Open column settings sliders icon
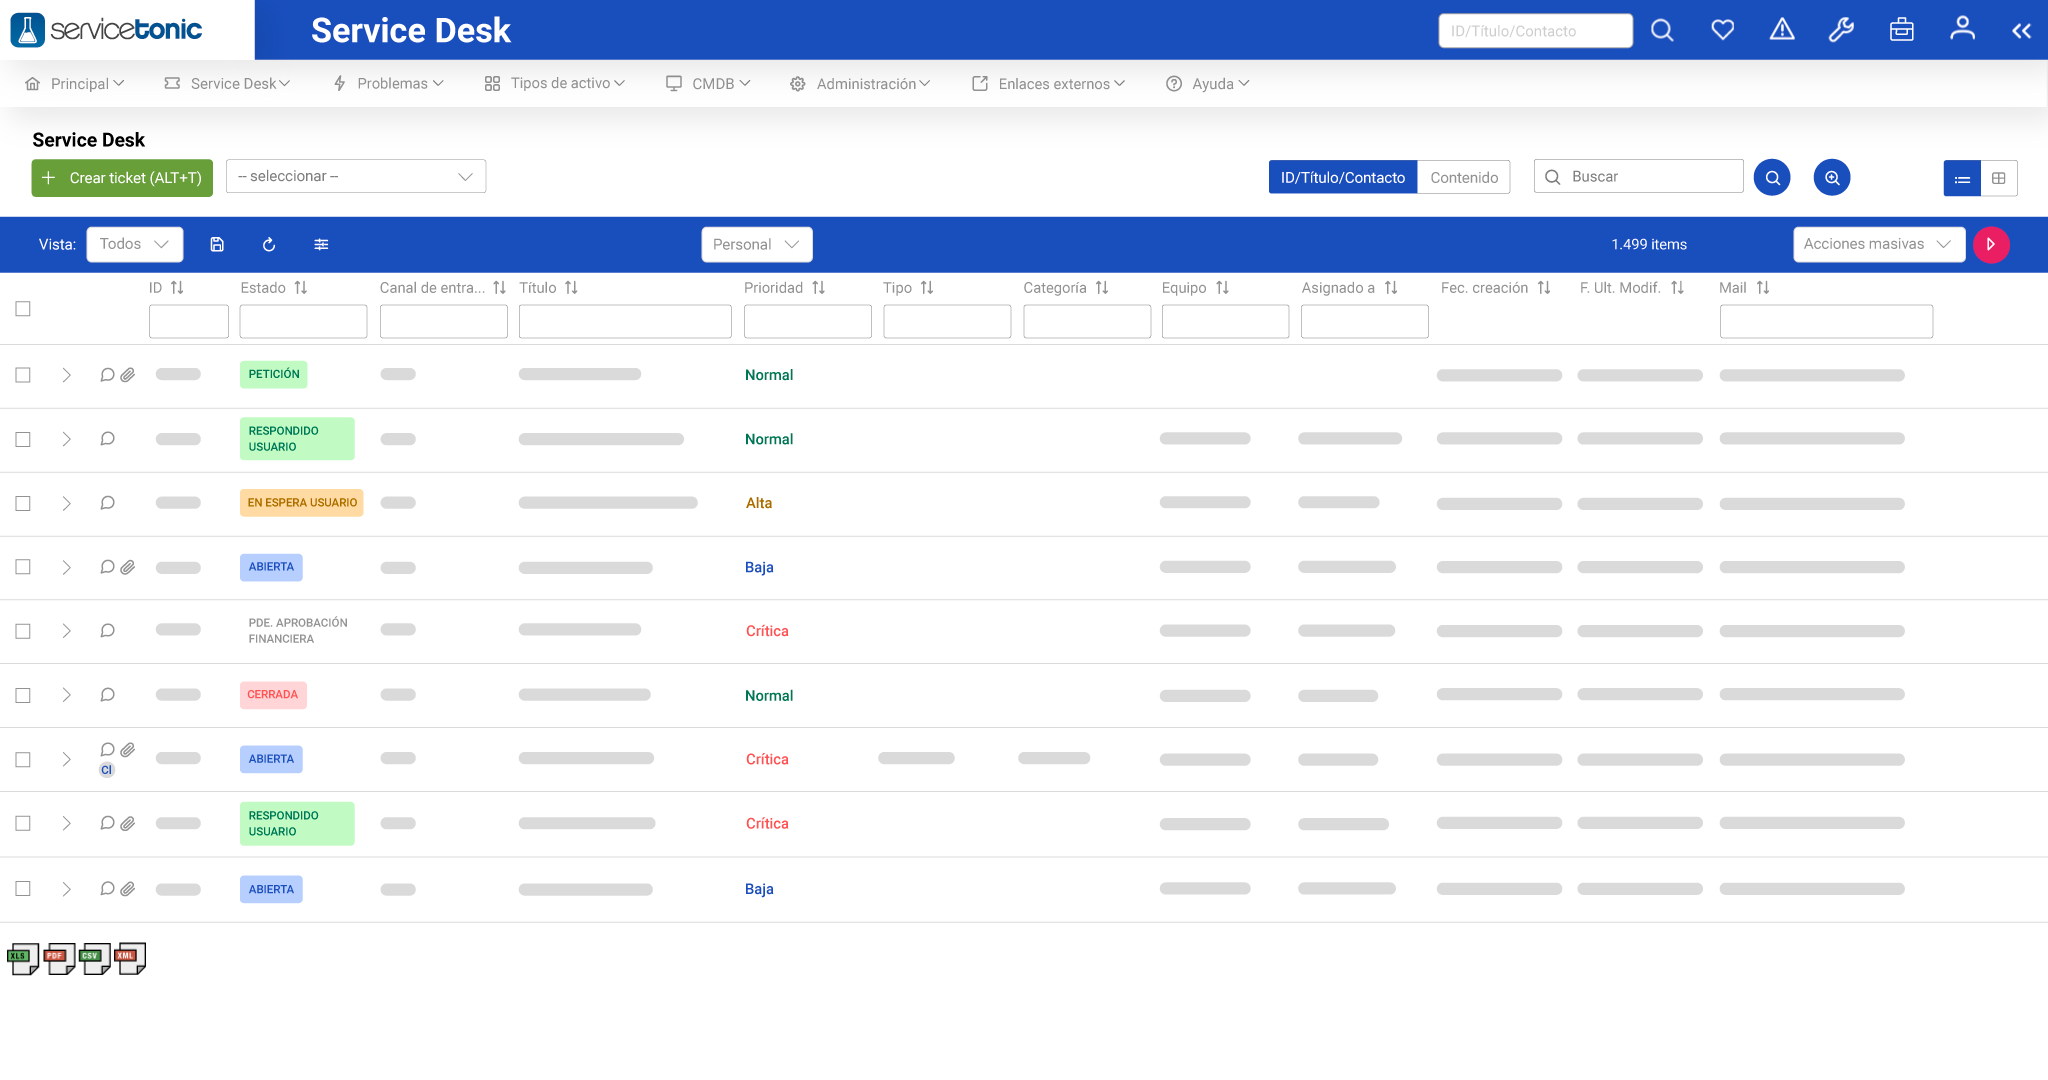2048x1080 pixels. coord(321,244)
